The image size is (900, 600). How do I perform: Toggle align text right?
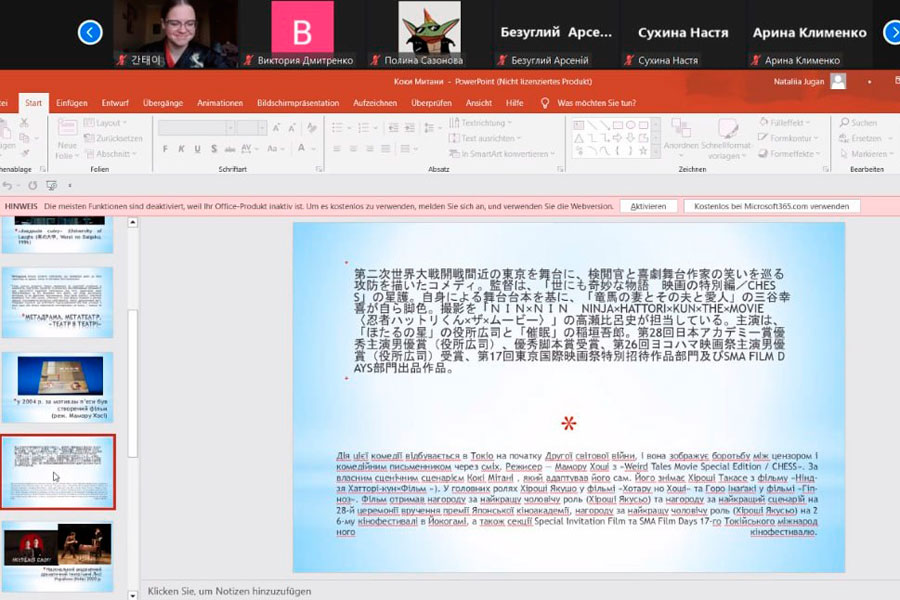[x=370, y=149]
